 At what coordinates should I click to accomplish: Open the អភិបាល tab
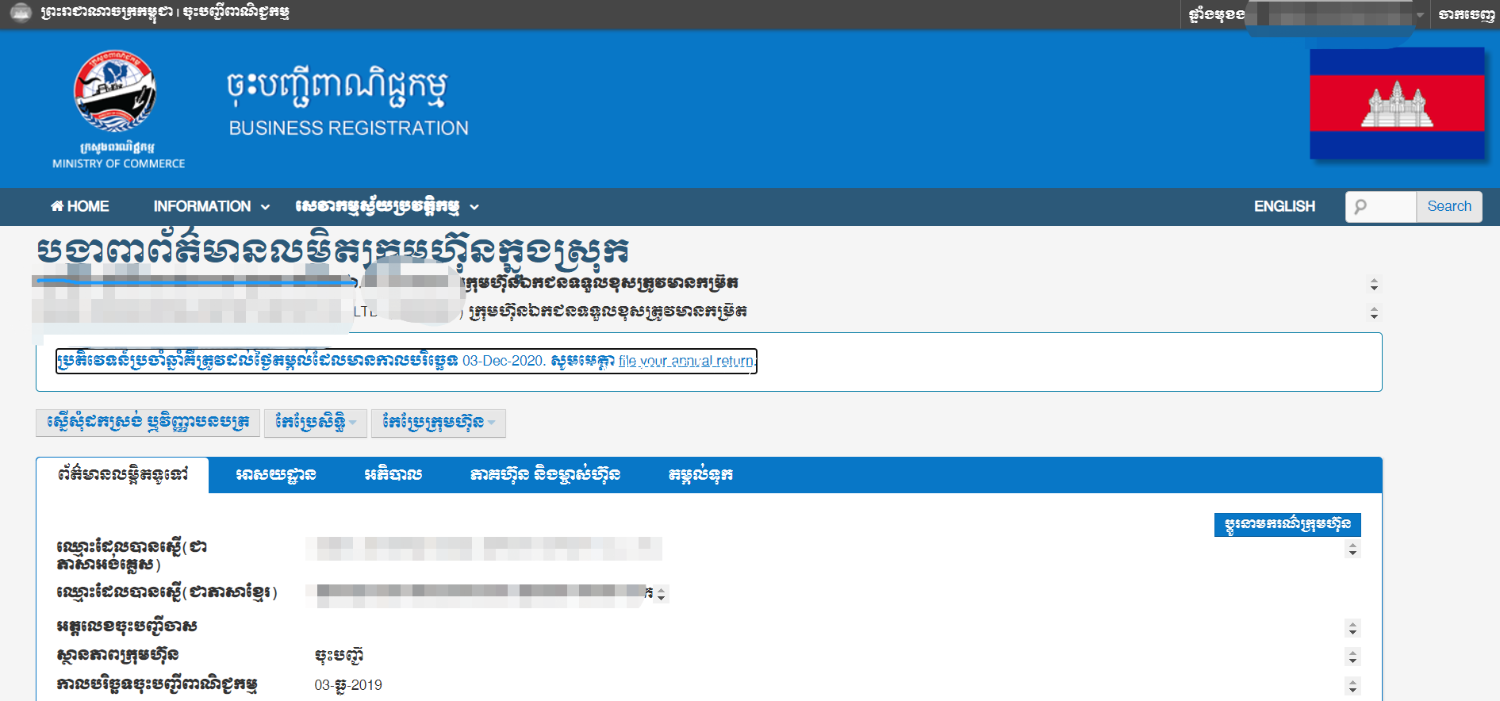(x=393, y=475)
